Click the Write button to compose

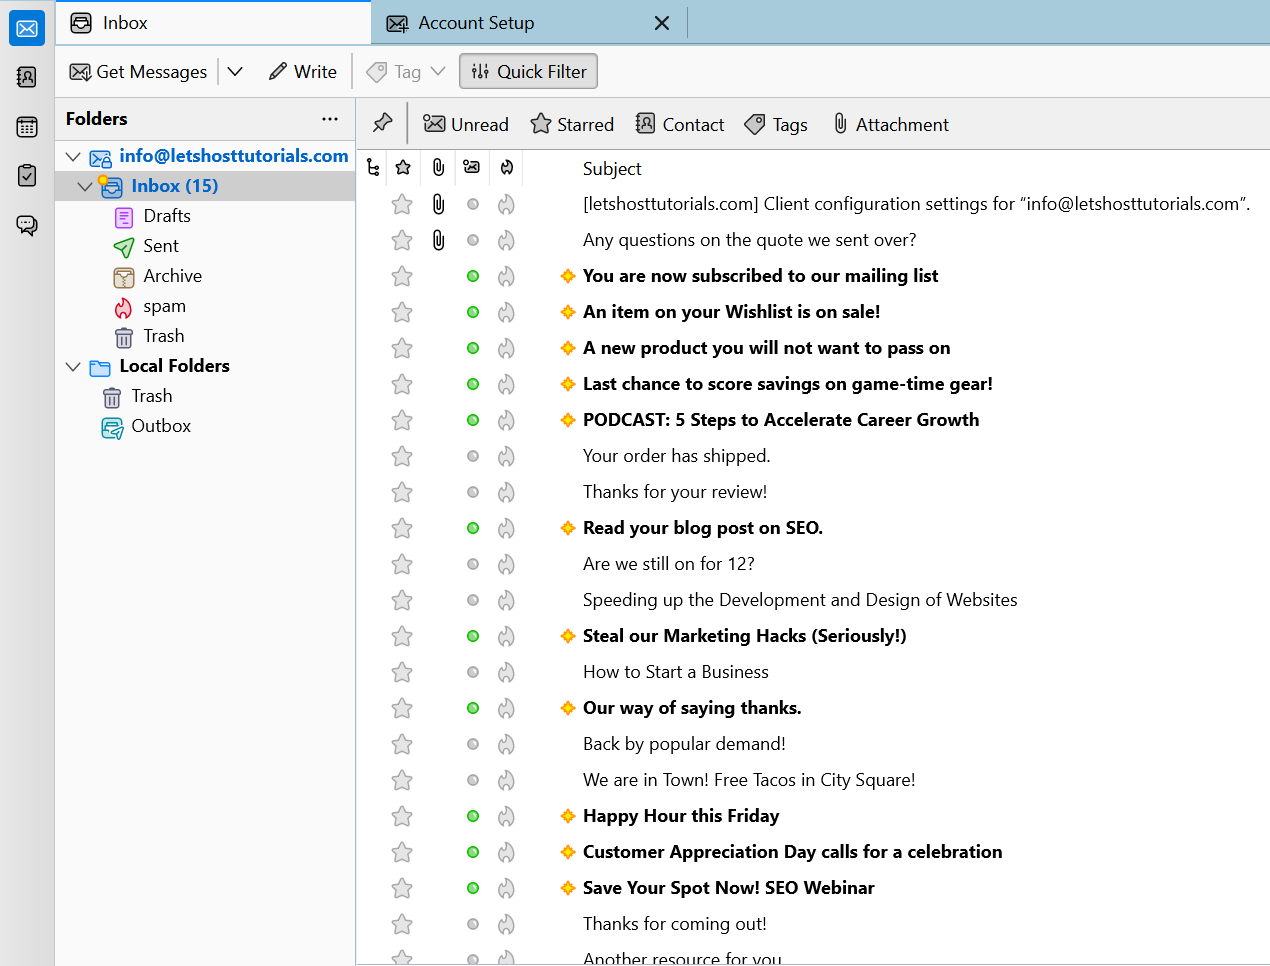click(x=302, y=71)
